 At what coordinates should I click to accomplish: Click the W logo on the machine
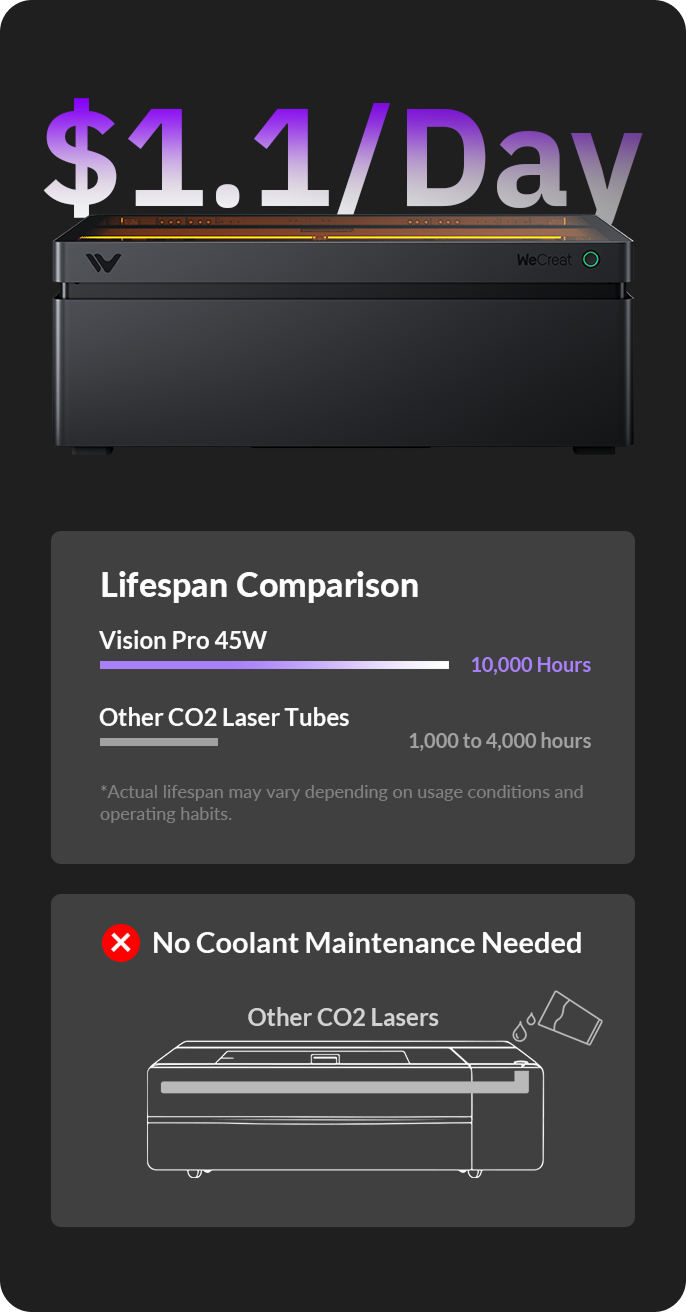[x=103, y=263]
